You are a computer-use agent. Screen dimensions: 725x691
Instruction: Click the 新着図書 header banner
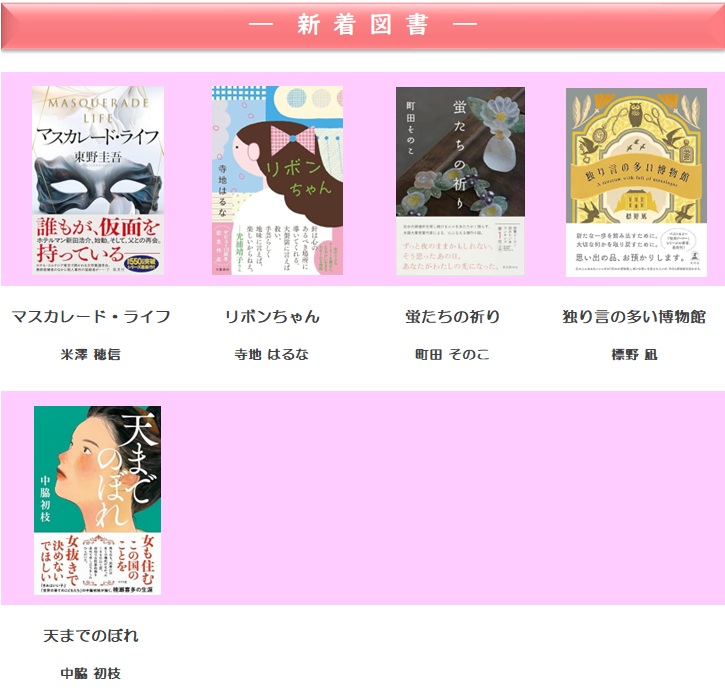[362, 25]
